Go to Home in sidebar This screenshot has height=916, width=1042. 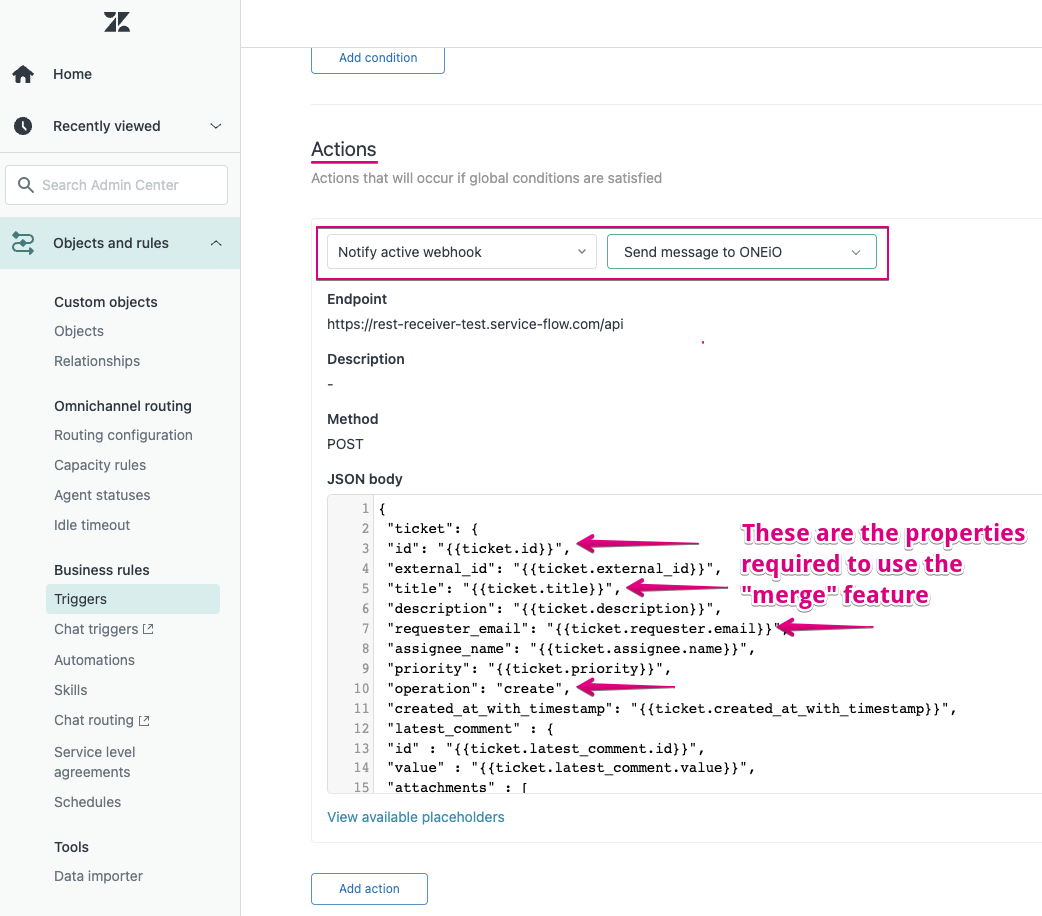(x=72, y=74)
